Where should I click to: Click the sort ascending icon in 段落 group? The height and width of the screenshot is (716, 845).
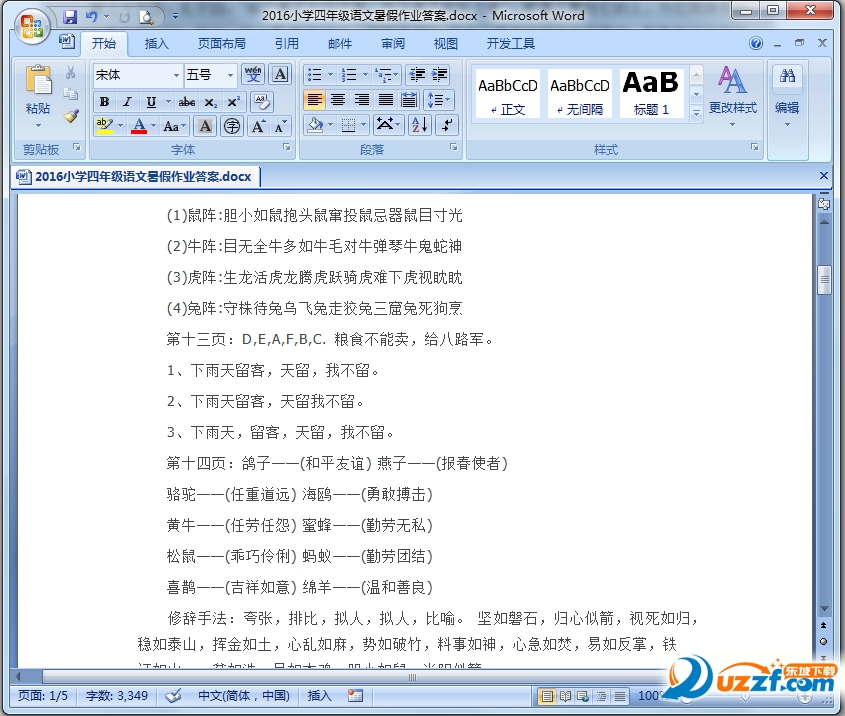[420, 124]
